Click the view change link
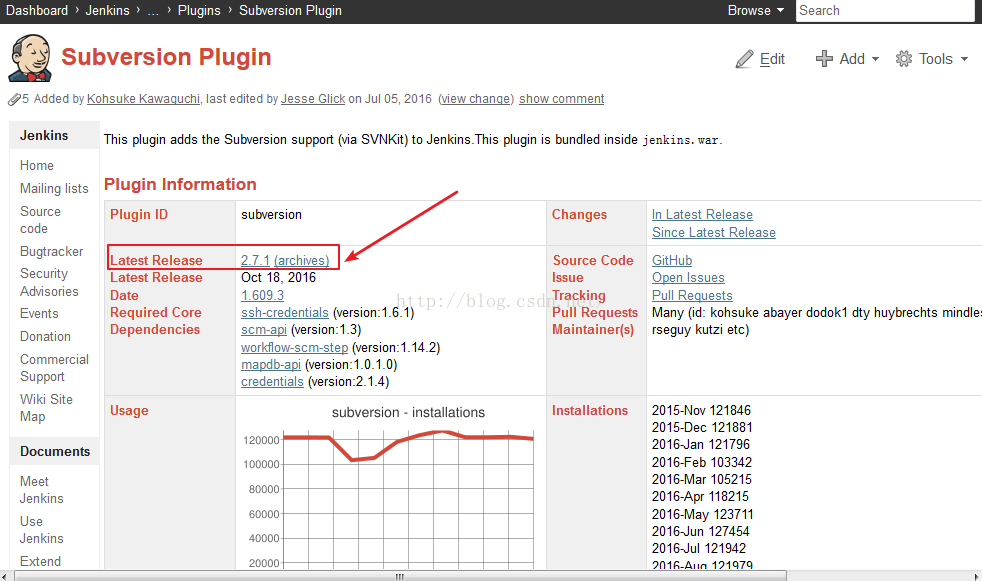This screenshot has height=581, width=982. [476, 99]
